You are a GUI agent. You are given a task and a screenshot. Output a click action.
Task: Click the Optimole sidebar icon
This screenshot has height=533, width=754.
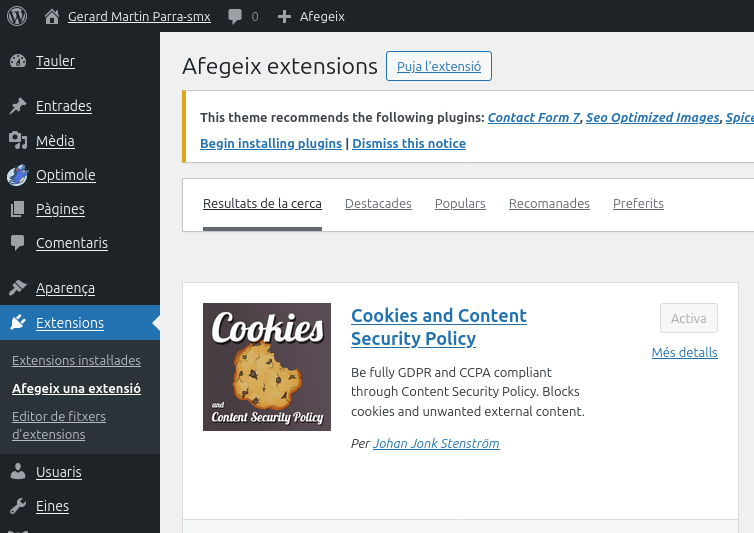tap(18, 175)
